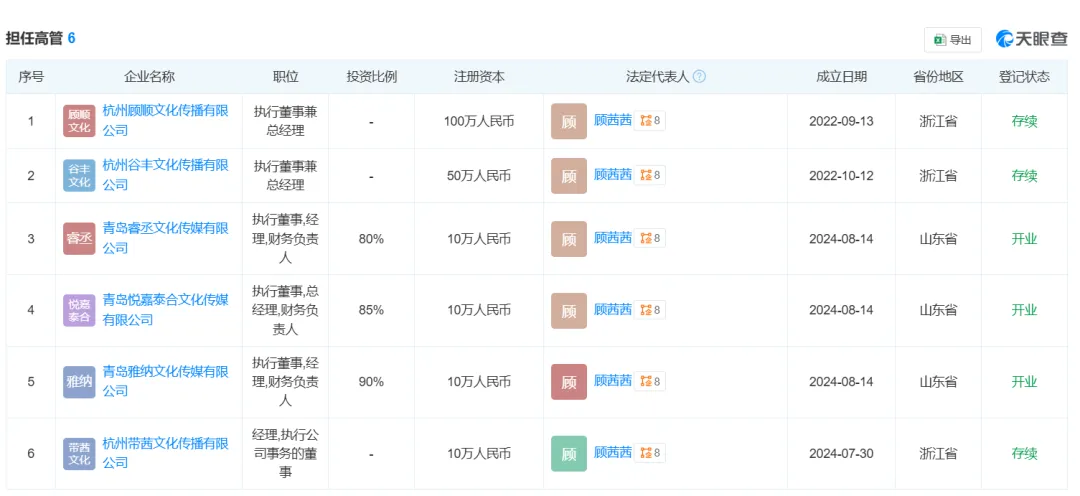
Task: Click the 导出 export button
Action: pyautogui.click(x=952, y=40)
